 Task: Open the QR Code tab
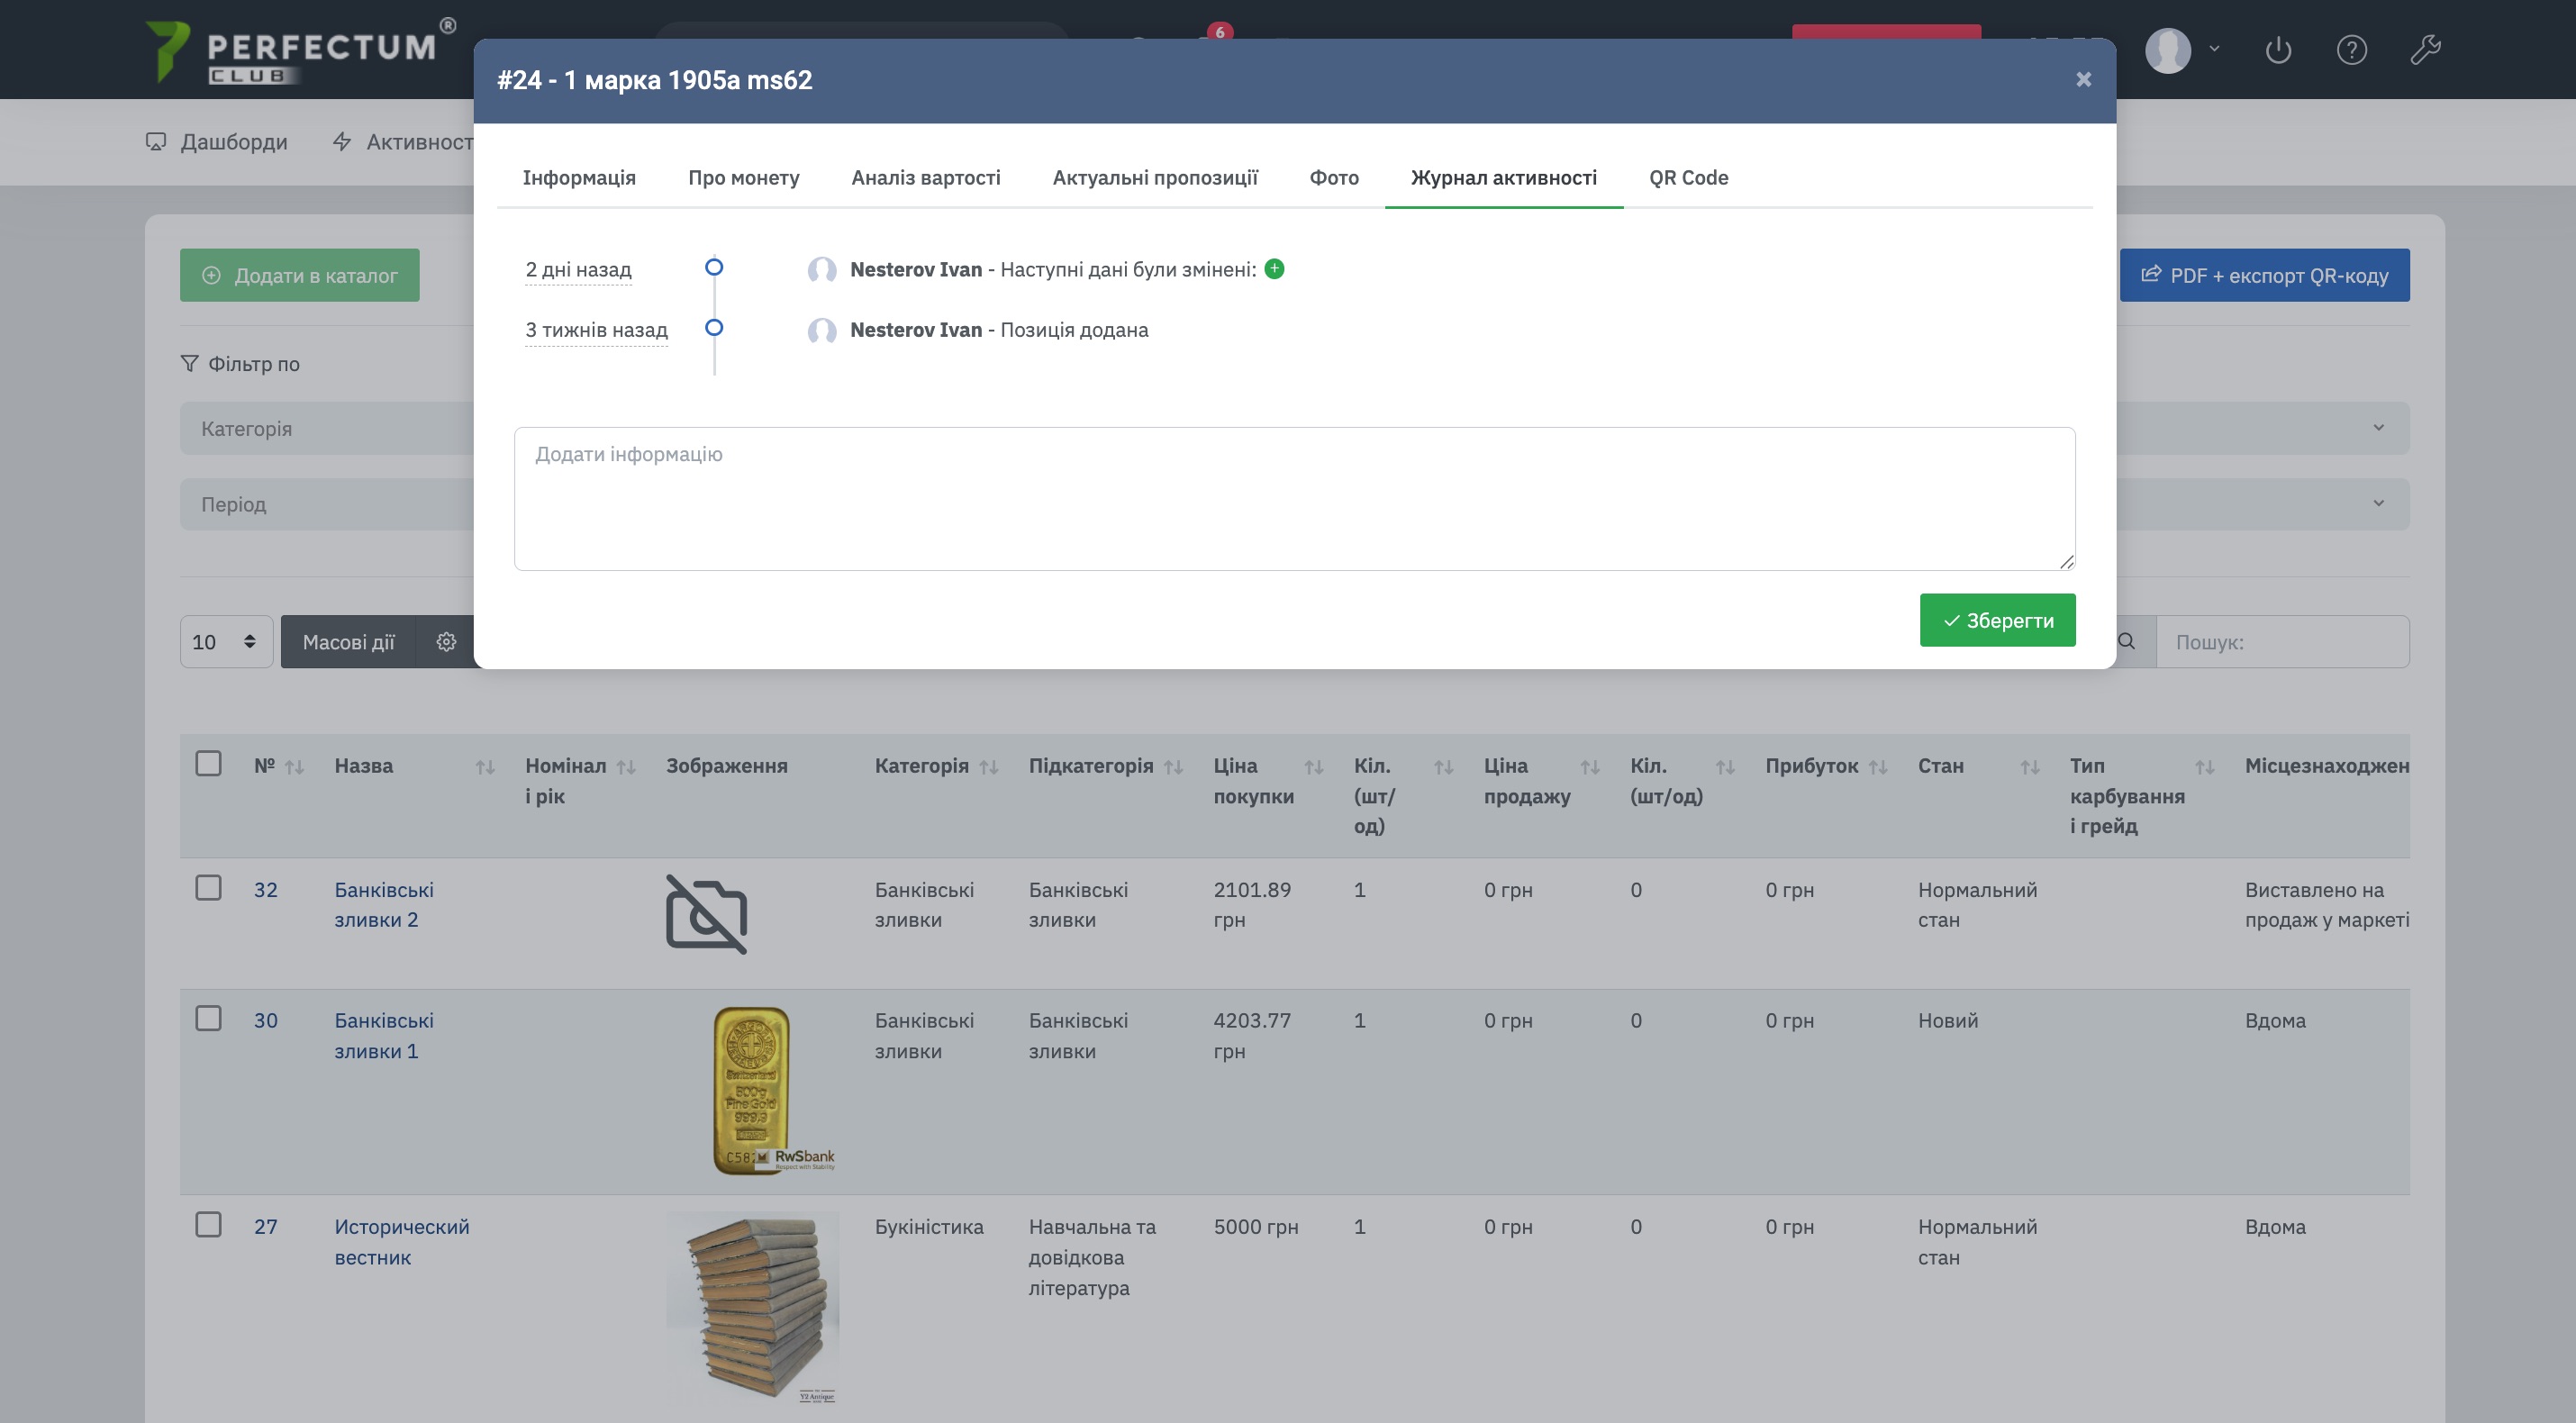click(1688, 178)
